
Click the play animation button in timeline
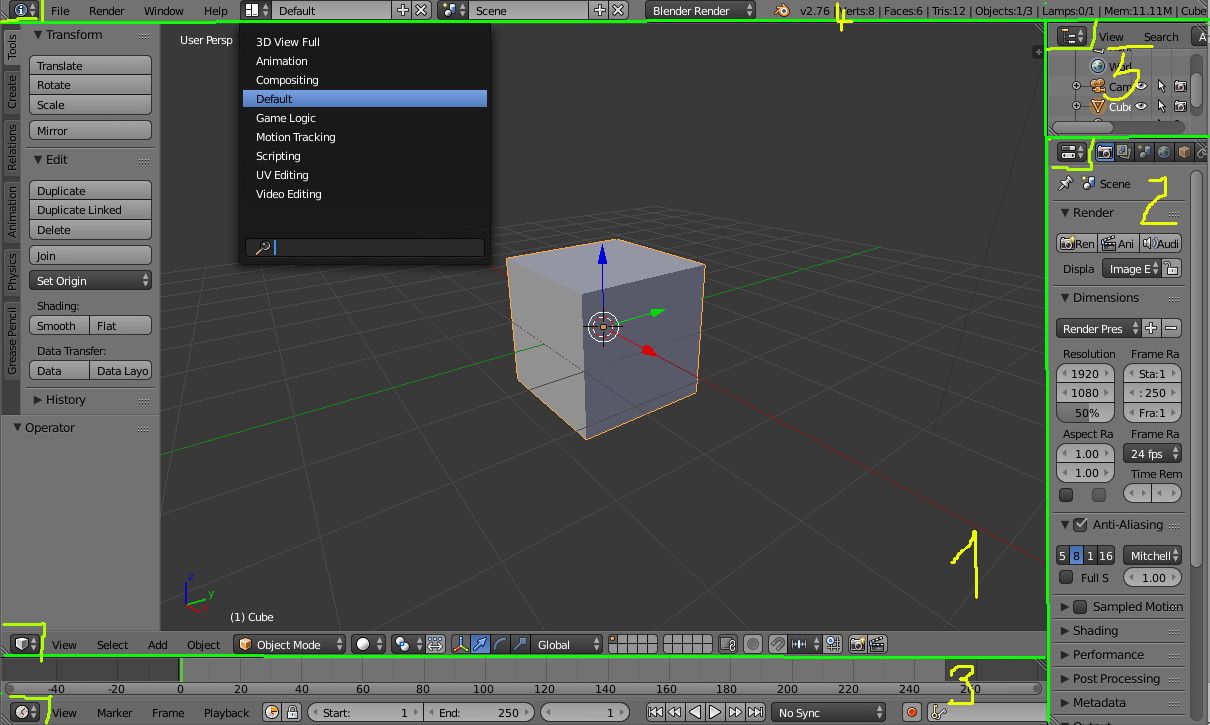[x=715, y=713]
